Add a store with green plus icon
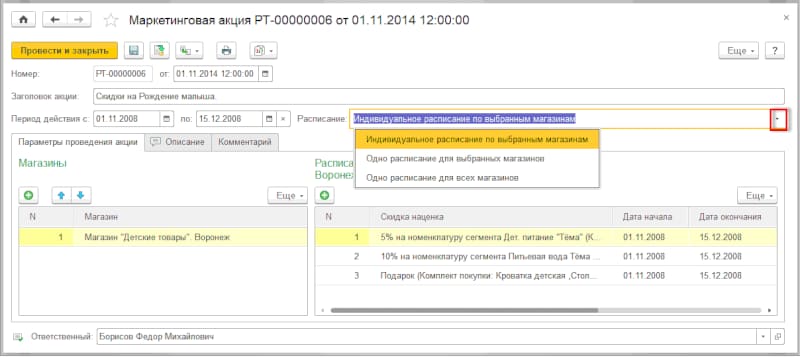This screenshot has height=360, width=800. (x=29, y=195)
